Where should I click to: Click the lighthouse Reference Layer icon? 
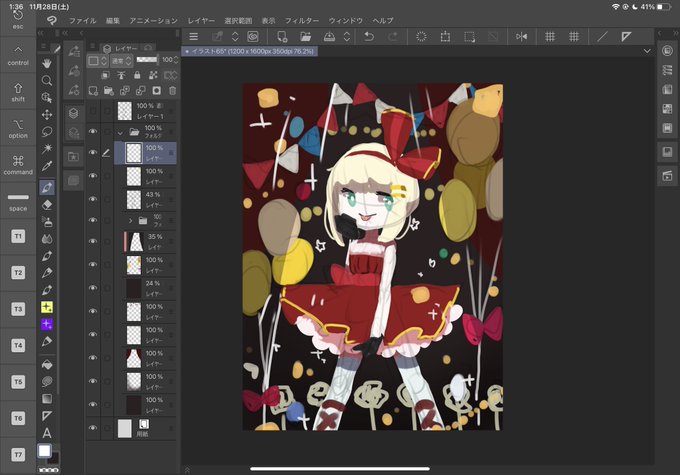(121, 75)
